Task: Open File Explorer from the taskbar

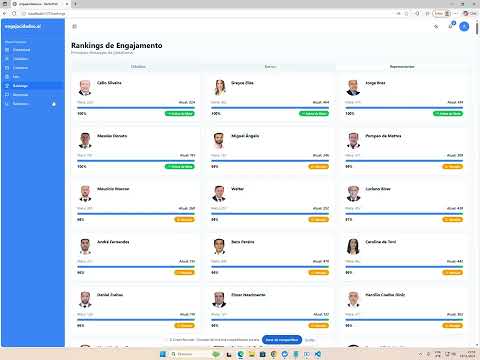Action: (x=252, y=354)
